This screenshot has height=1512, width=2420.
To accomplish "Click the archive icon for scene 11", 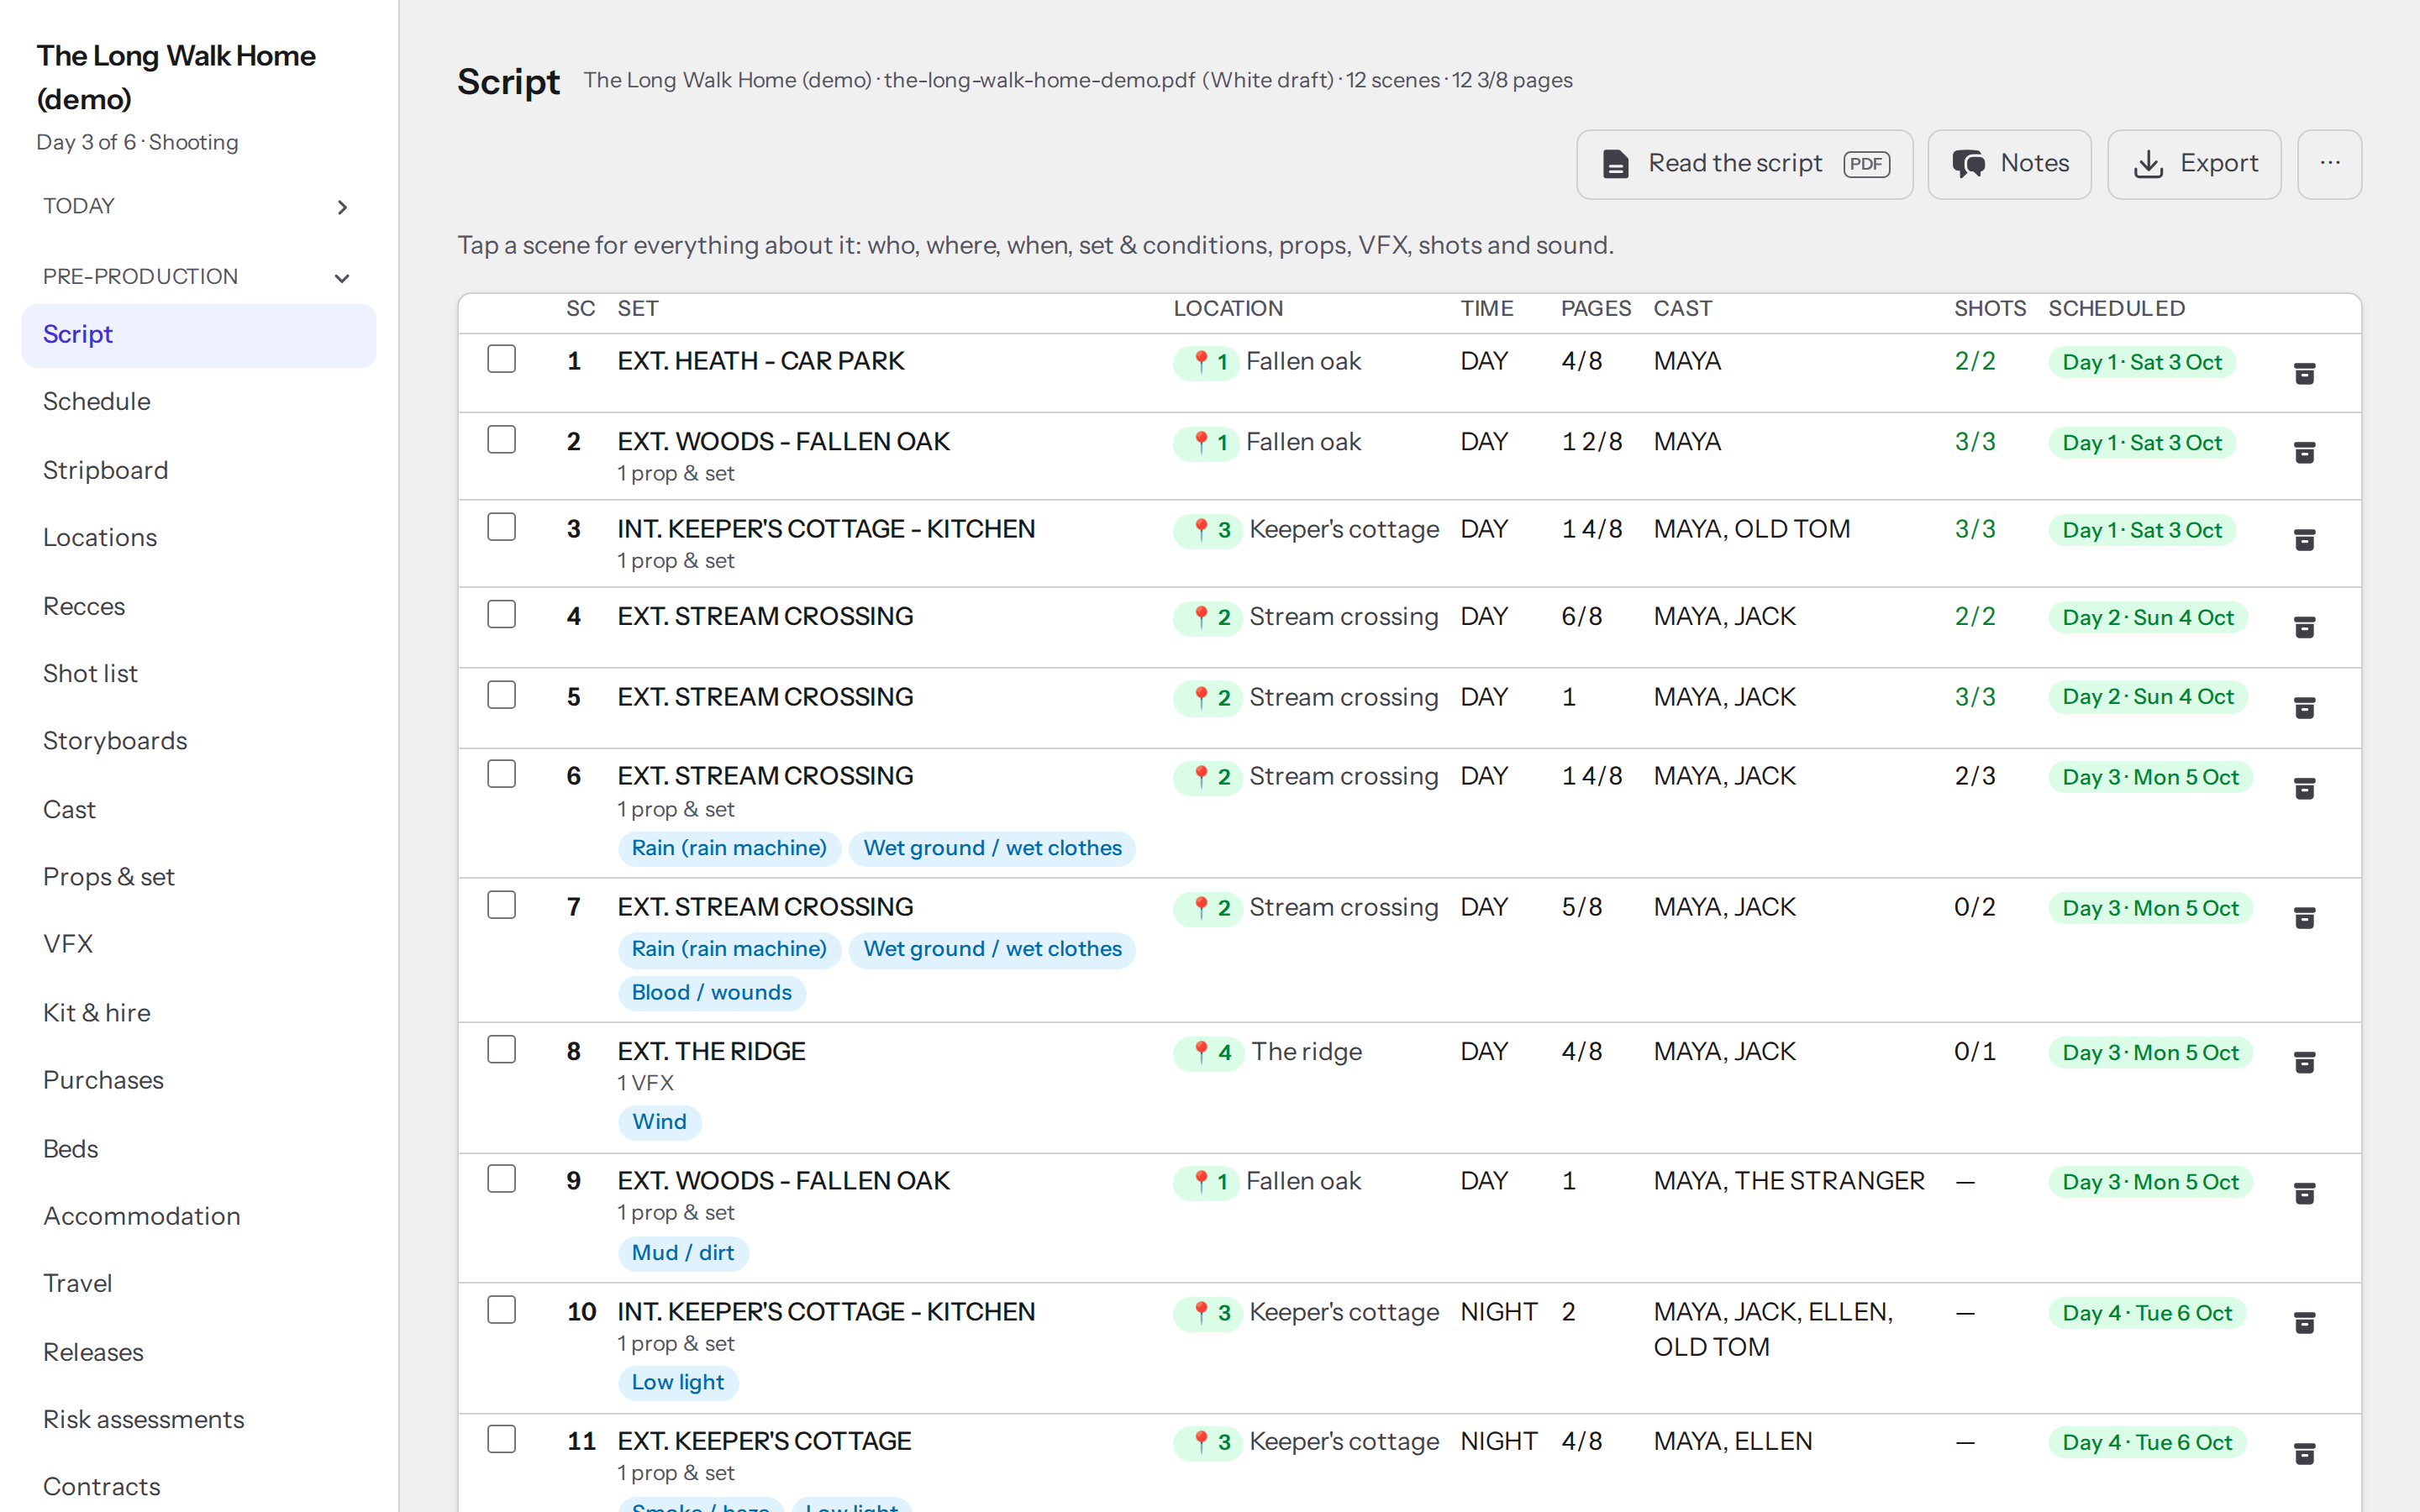I will pos(2304,1453).
